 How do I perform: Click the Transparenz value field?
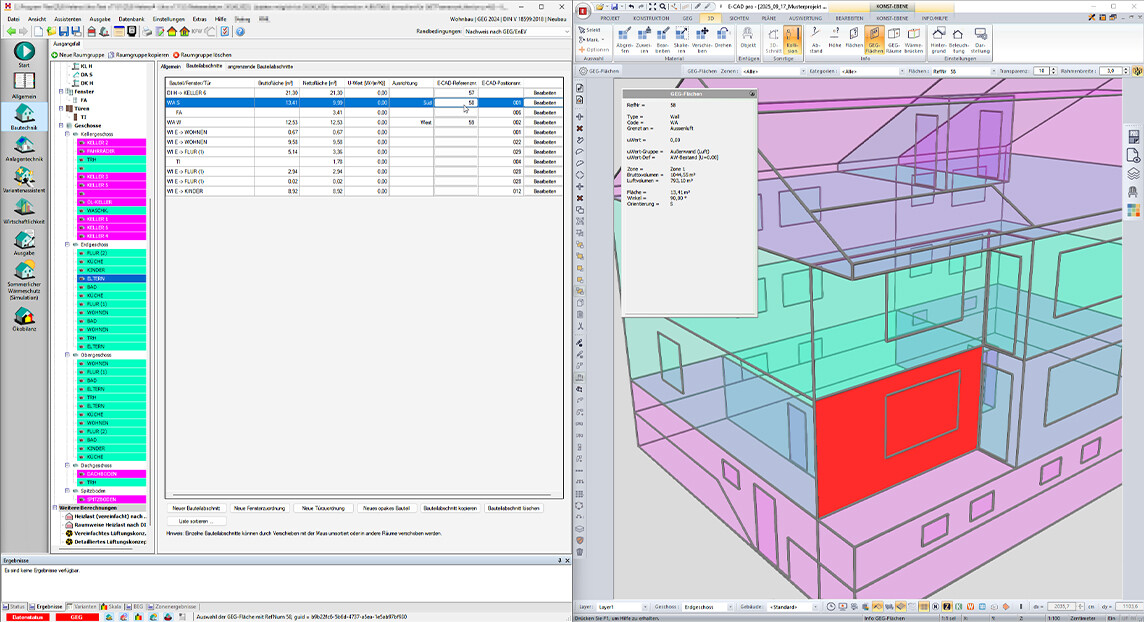(x=1042, y=72)
